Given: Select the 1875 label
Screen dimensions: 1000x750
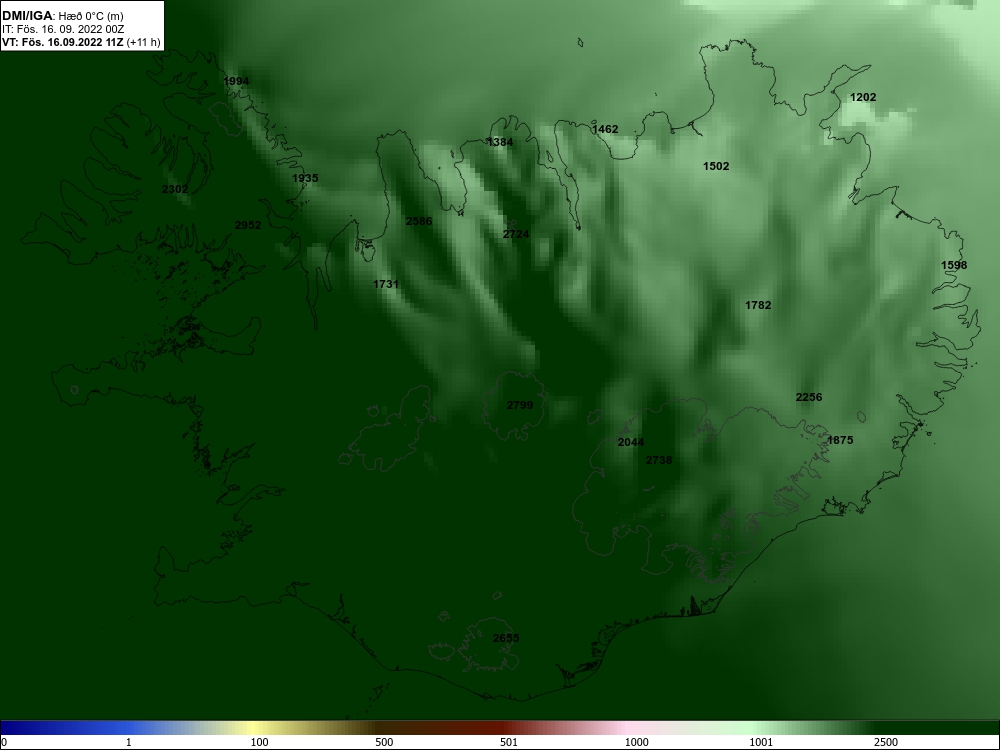Looking at the screenshot, I should 840,440.
